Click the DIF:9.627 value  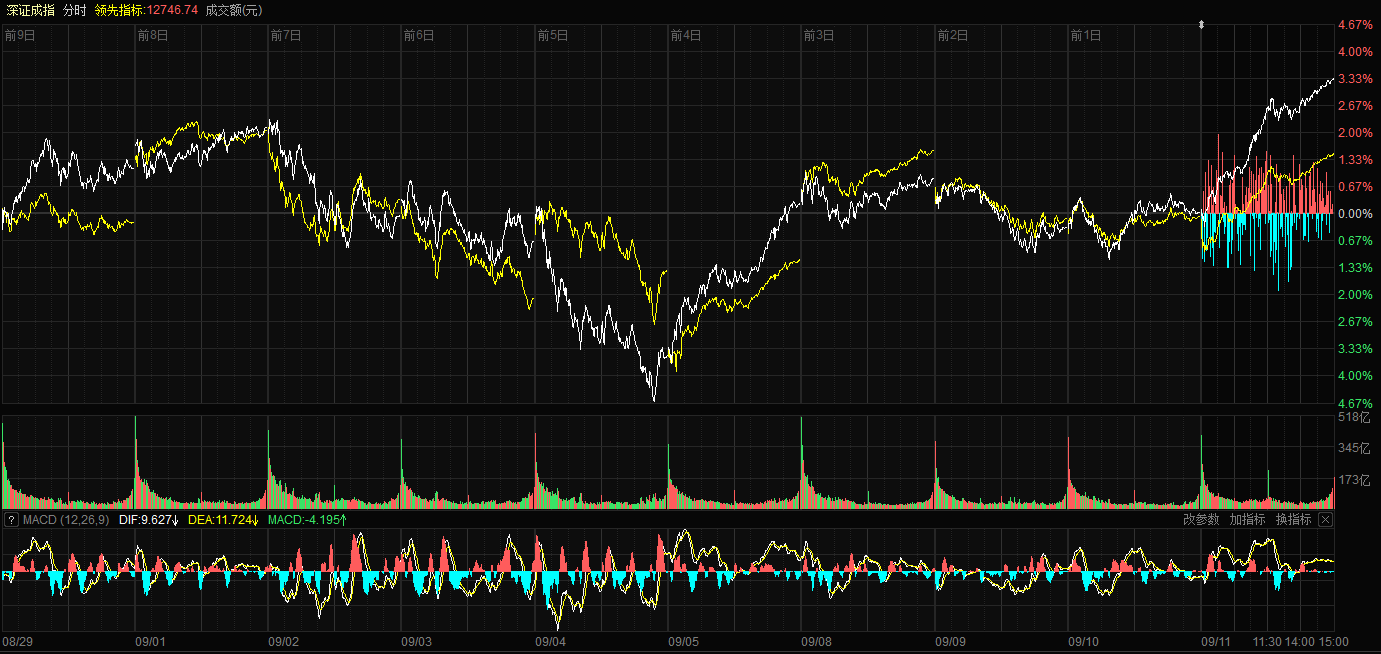(148, 520)
